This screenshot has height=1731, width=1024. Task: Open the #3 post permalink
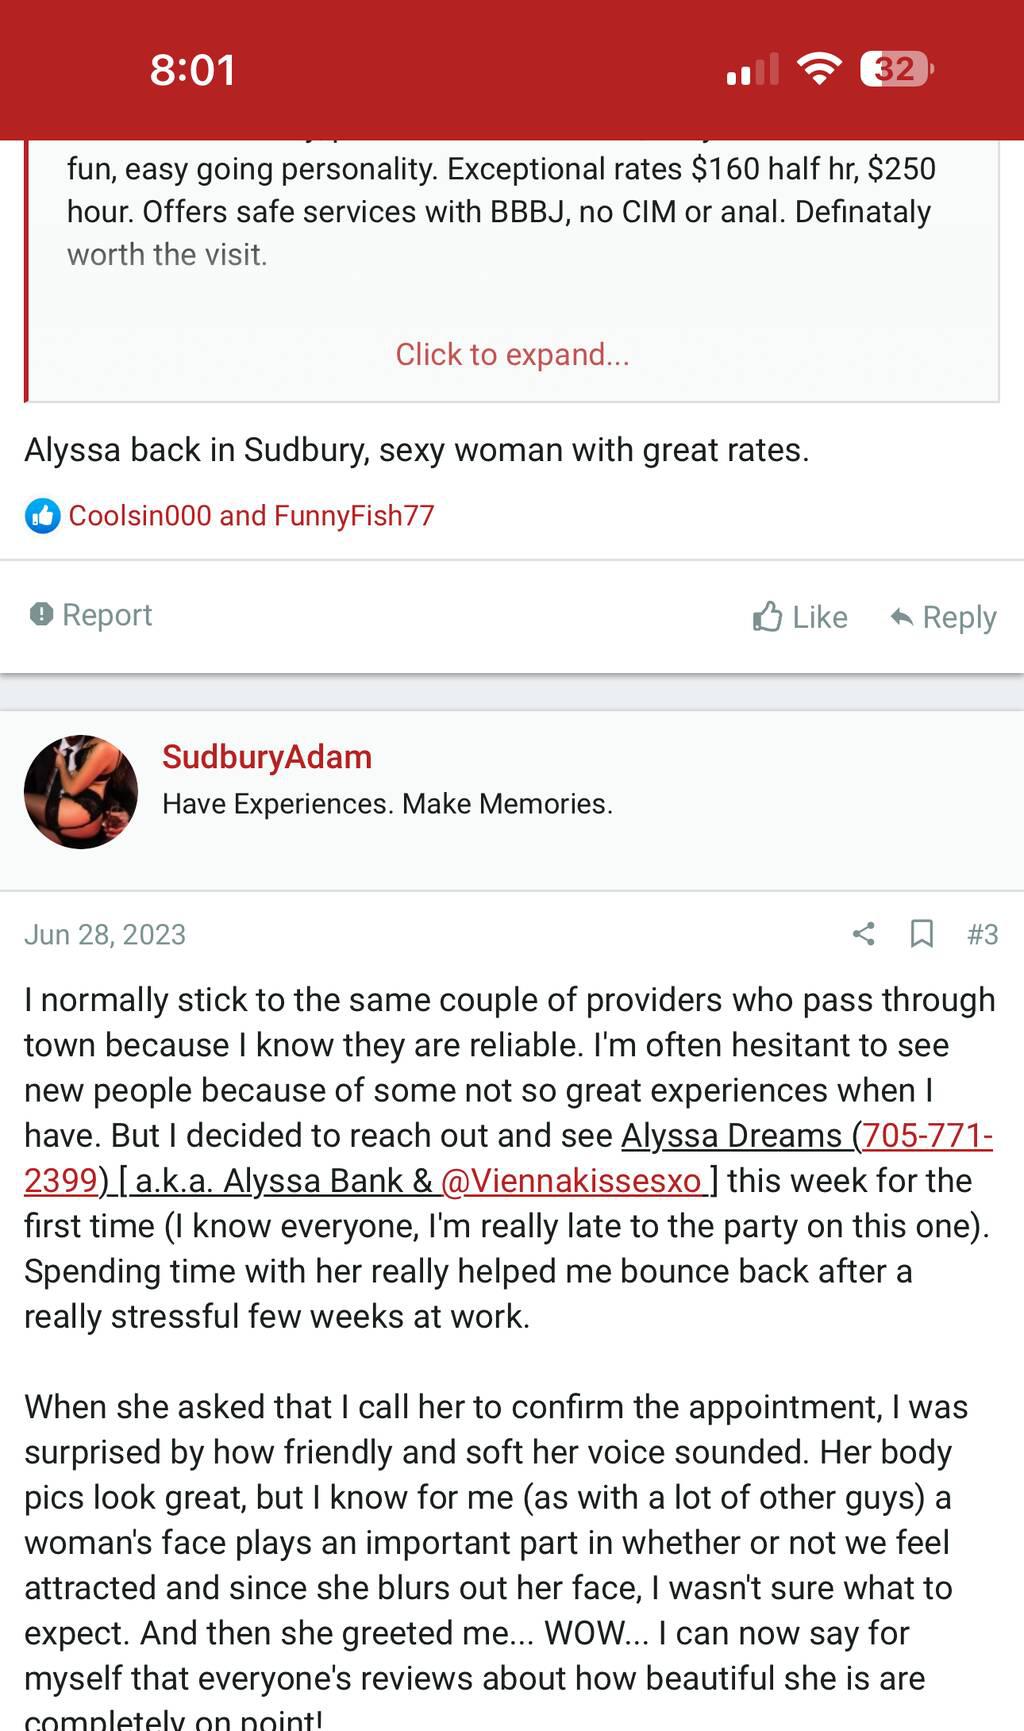(x=982, y=934)
